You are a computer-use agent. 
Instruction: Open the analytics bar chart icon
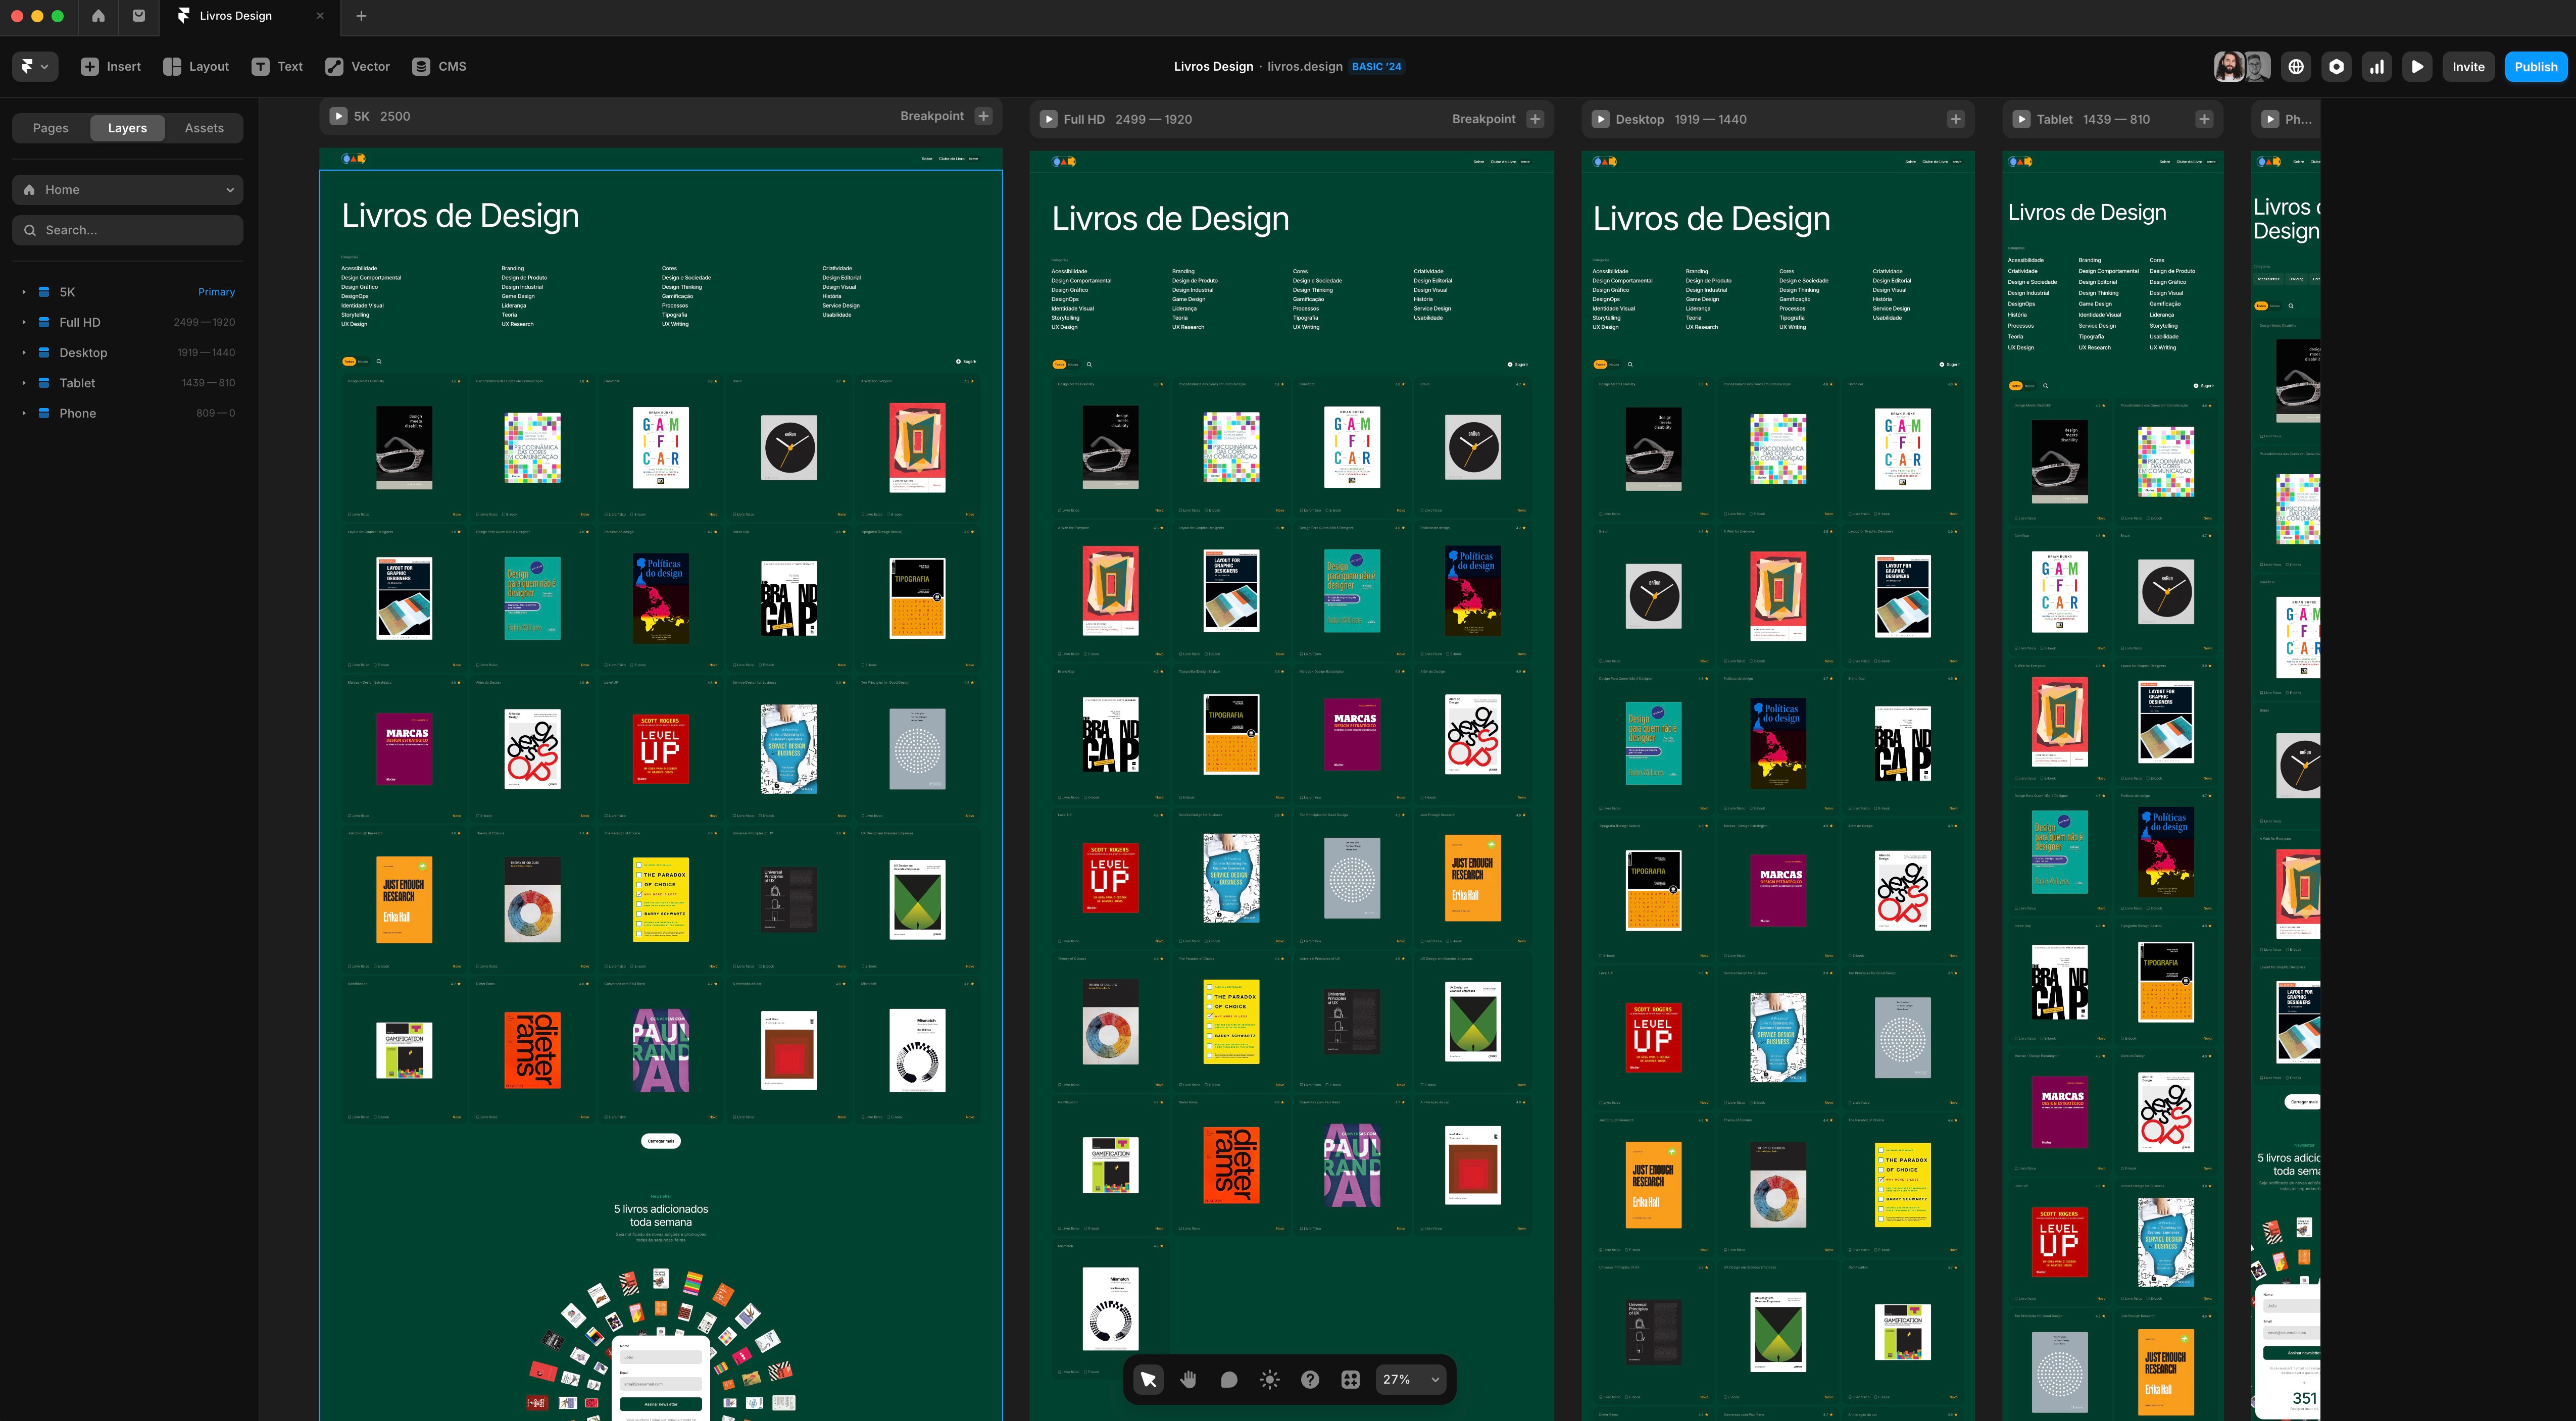(2377, 67)
